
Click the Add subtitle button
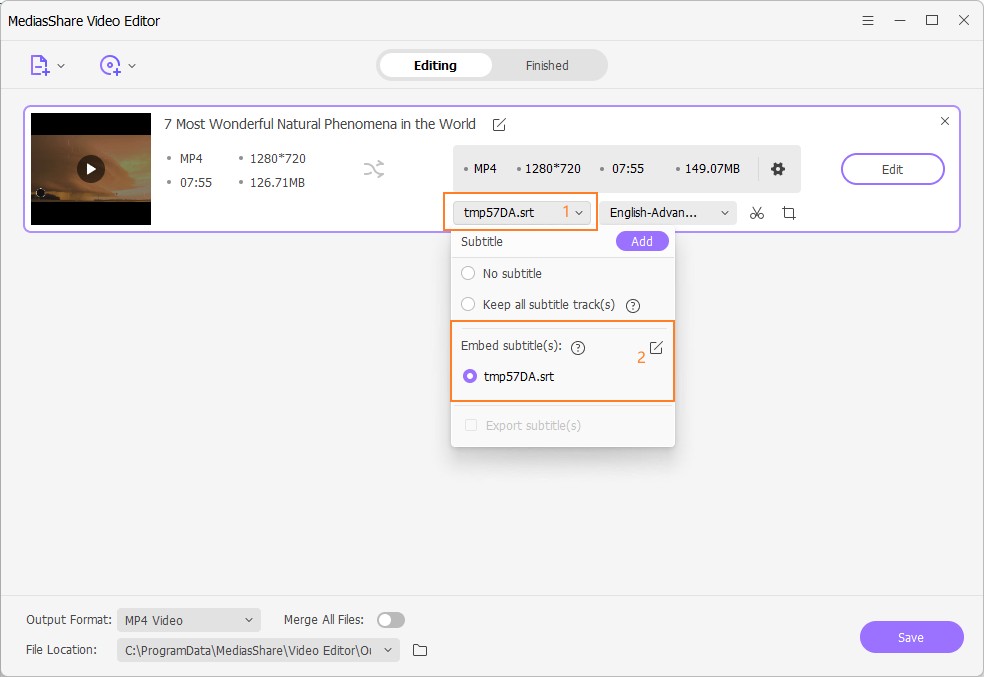[x=642, y=241]
